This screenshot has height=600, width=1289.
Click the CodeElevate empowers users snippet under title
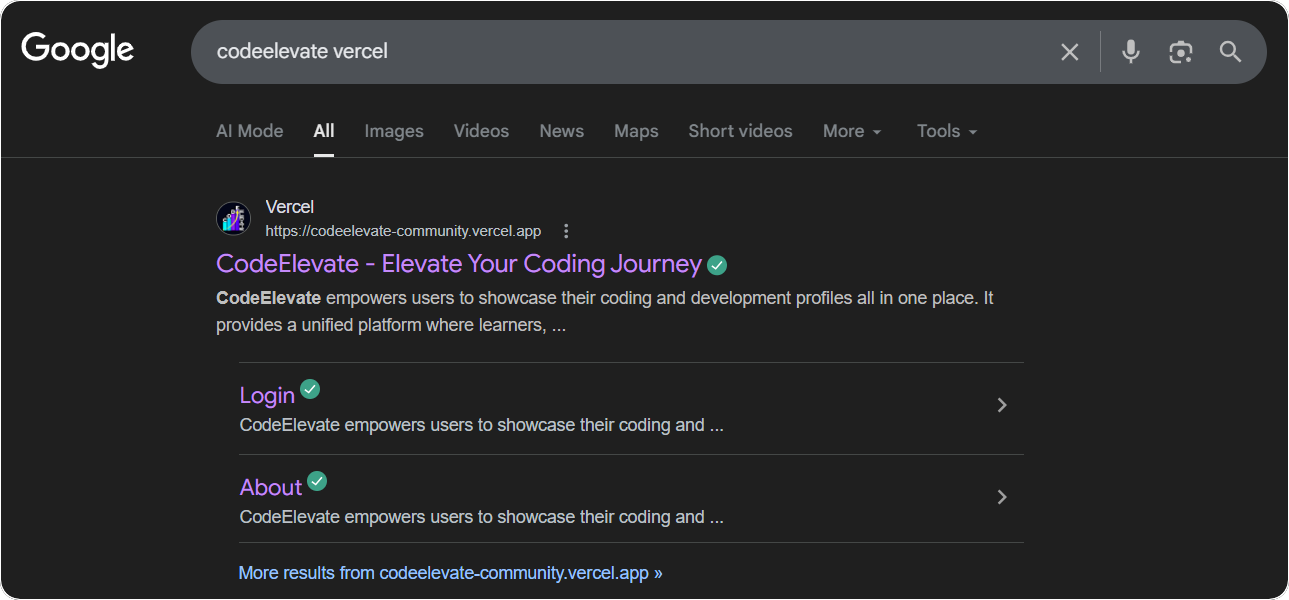click(605, 312)
